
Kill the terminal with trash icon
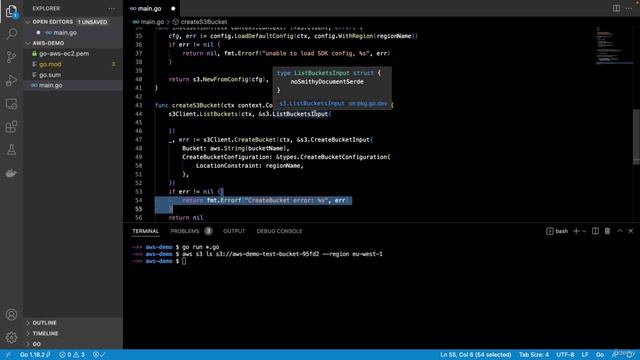pos(607,231)
